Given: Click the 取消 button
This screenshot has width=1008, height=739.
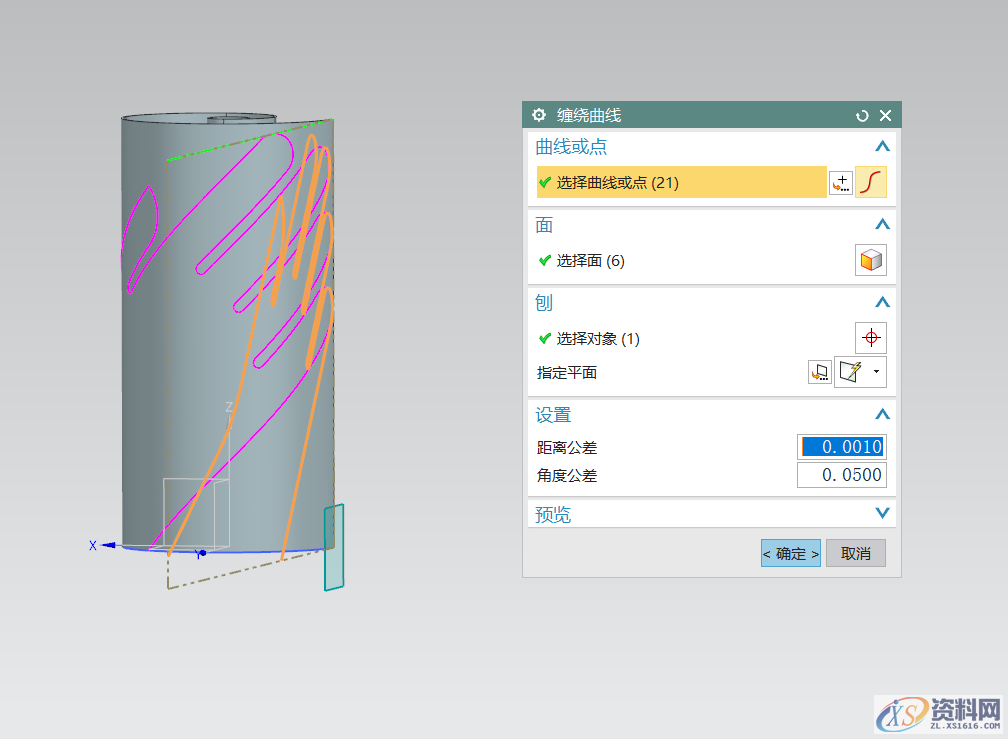Looking at the screenshot, I should (855, 553).
